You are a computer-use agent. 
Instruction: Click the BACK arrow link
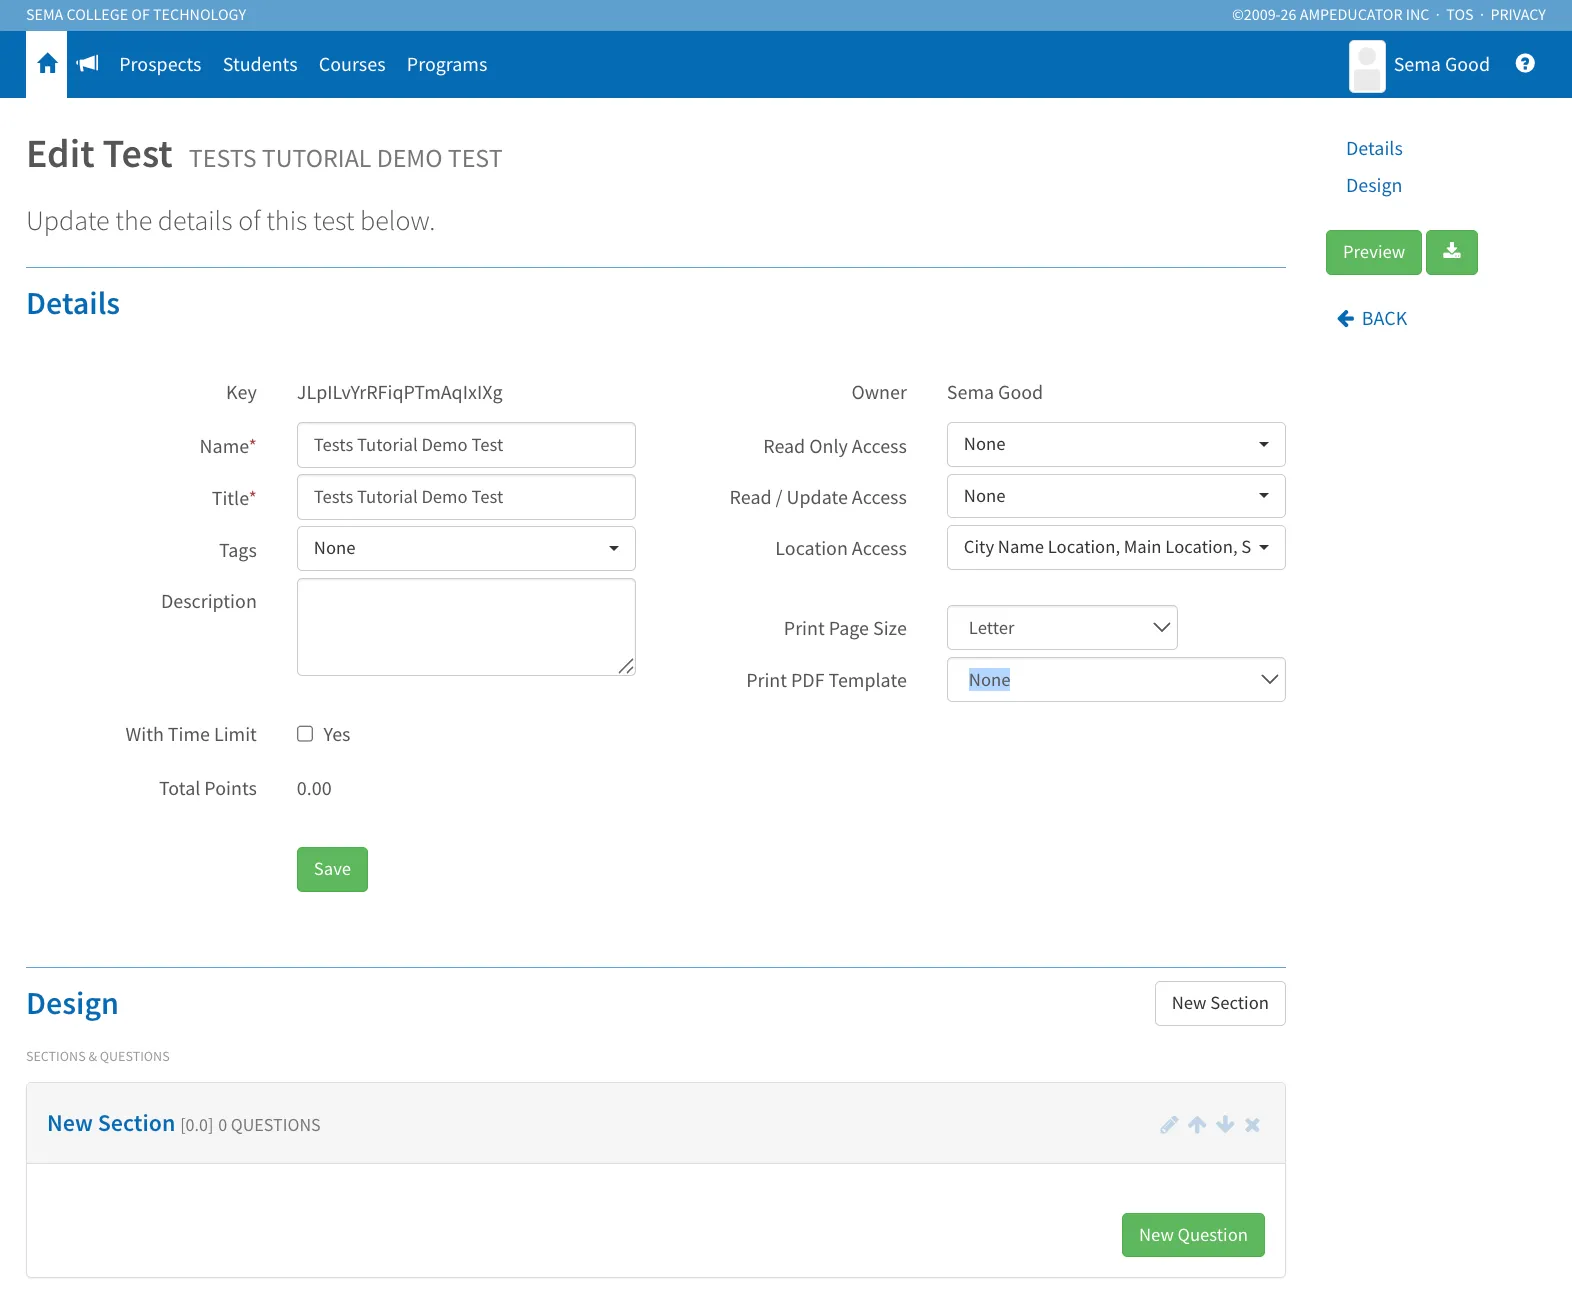pyautogui.click(x=1372, y=319)
